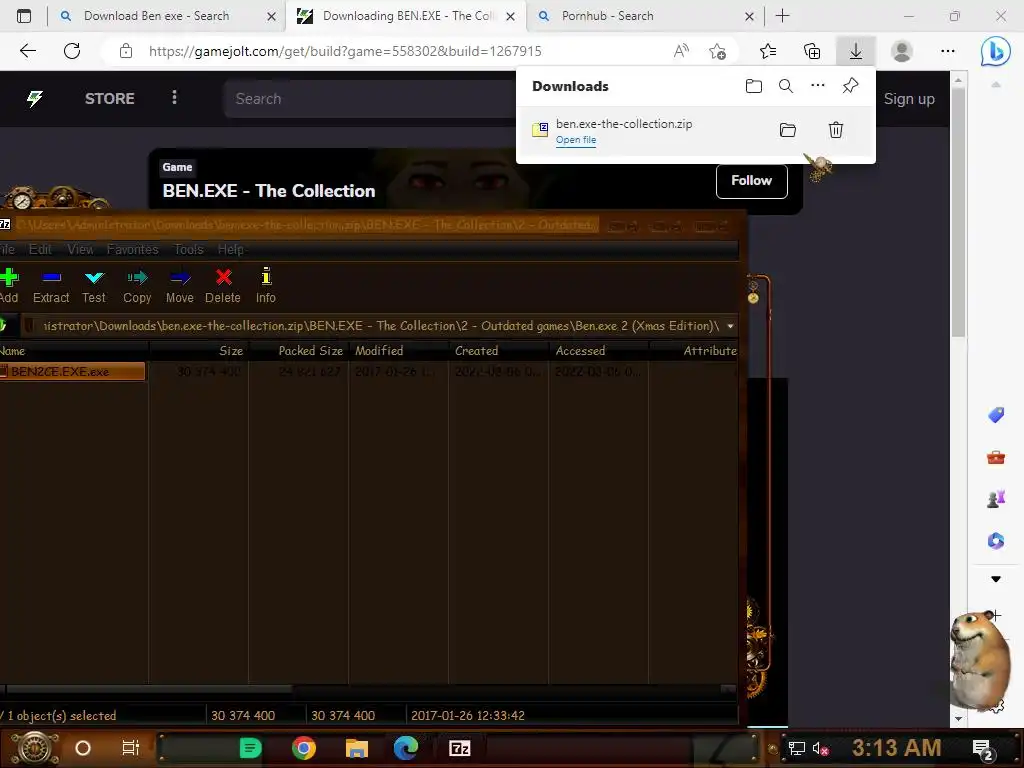Click the Game Jolt lightning logo
The height and width of the screenshot is (768, 1024).
click(x=35, y=99)
